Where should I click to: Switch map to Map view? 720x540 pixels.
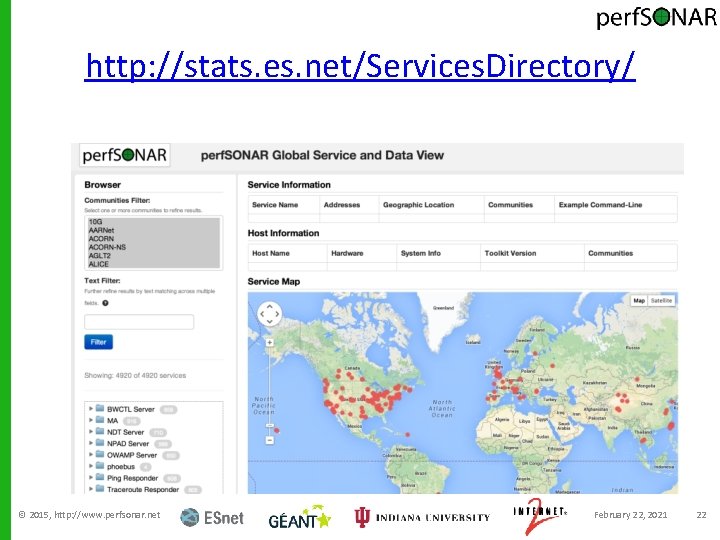pos(639,301)
